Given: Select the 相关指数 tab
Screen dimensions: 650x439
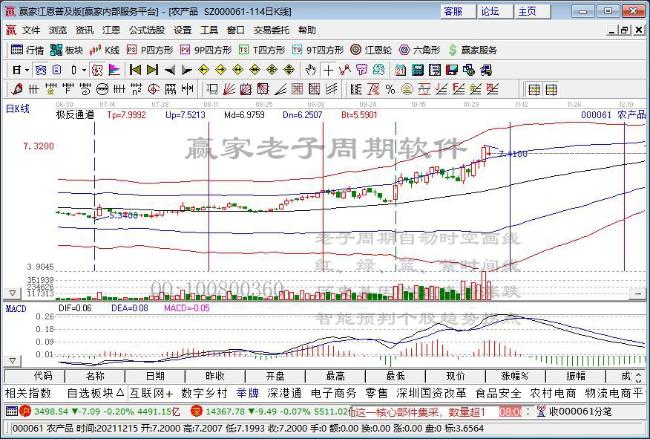Looking at the screenshot, I should 28,393.
